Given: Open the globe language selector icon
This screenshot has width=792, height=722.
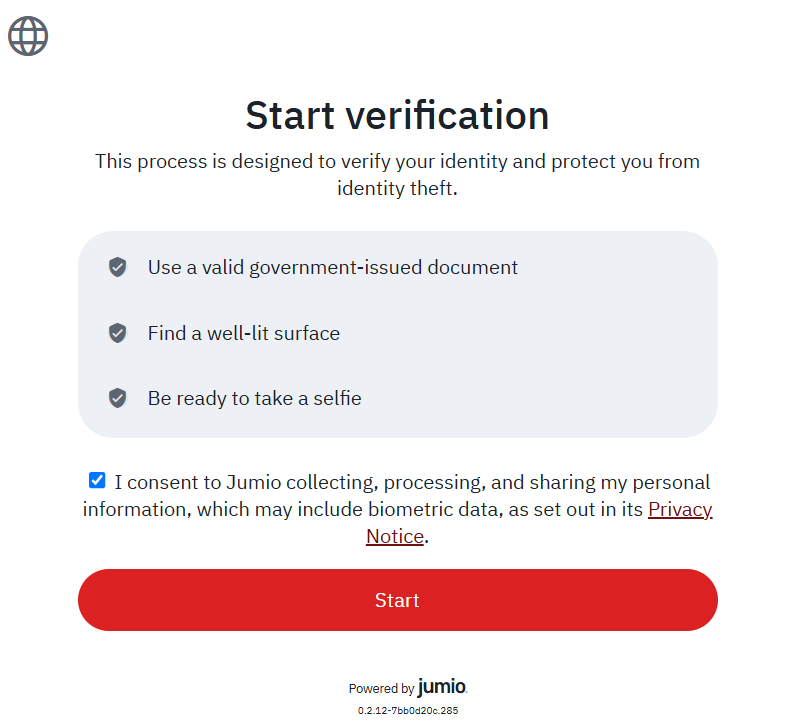Looking at the screenshot, I should pyautogui.click(x=28, y=36).
